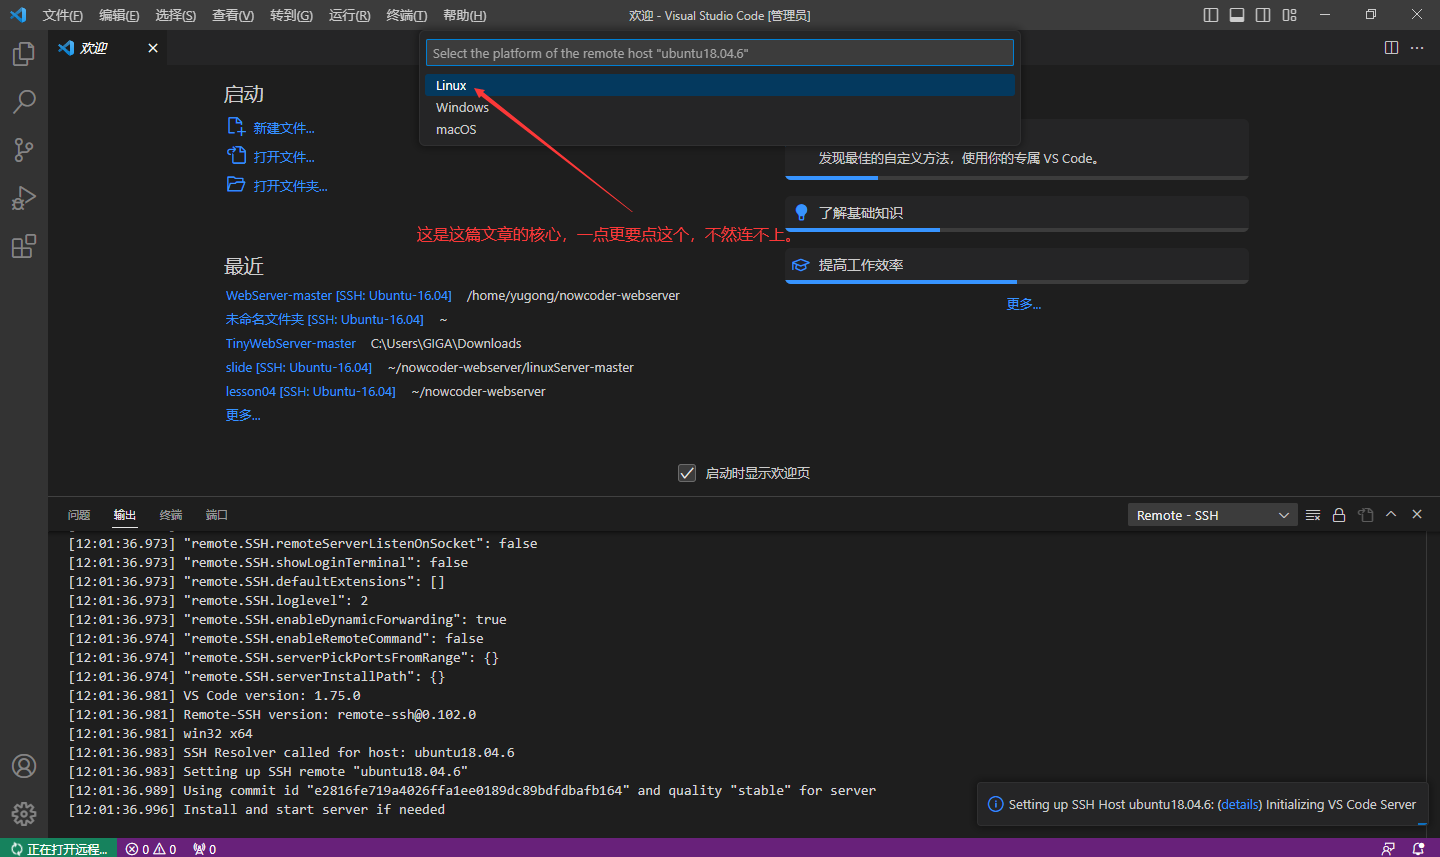Open the 帮助(H) menu
Image resolution: width=1440 pixels, height=857 pixels.
click(x=464, y=15)
